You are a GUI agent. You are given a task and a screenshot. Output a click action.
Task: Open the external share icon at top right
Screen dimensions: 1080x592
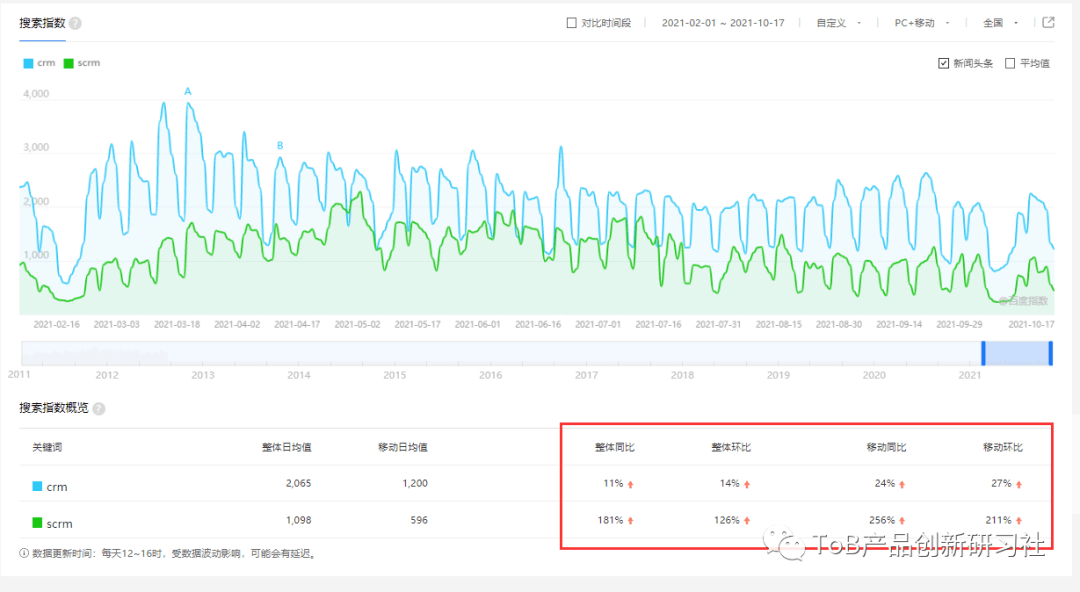click(x=1049, y=22)
